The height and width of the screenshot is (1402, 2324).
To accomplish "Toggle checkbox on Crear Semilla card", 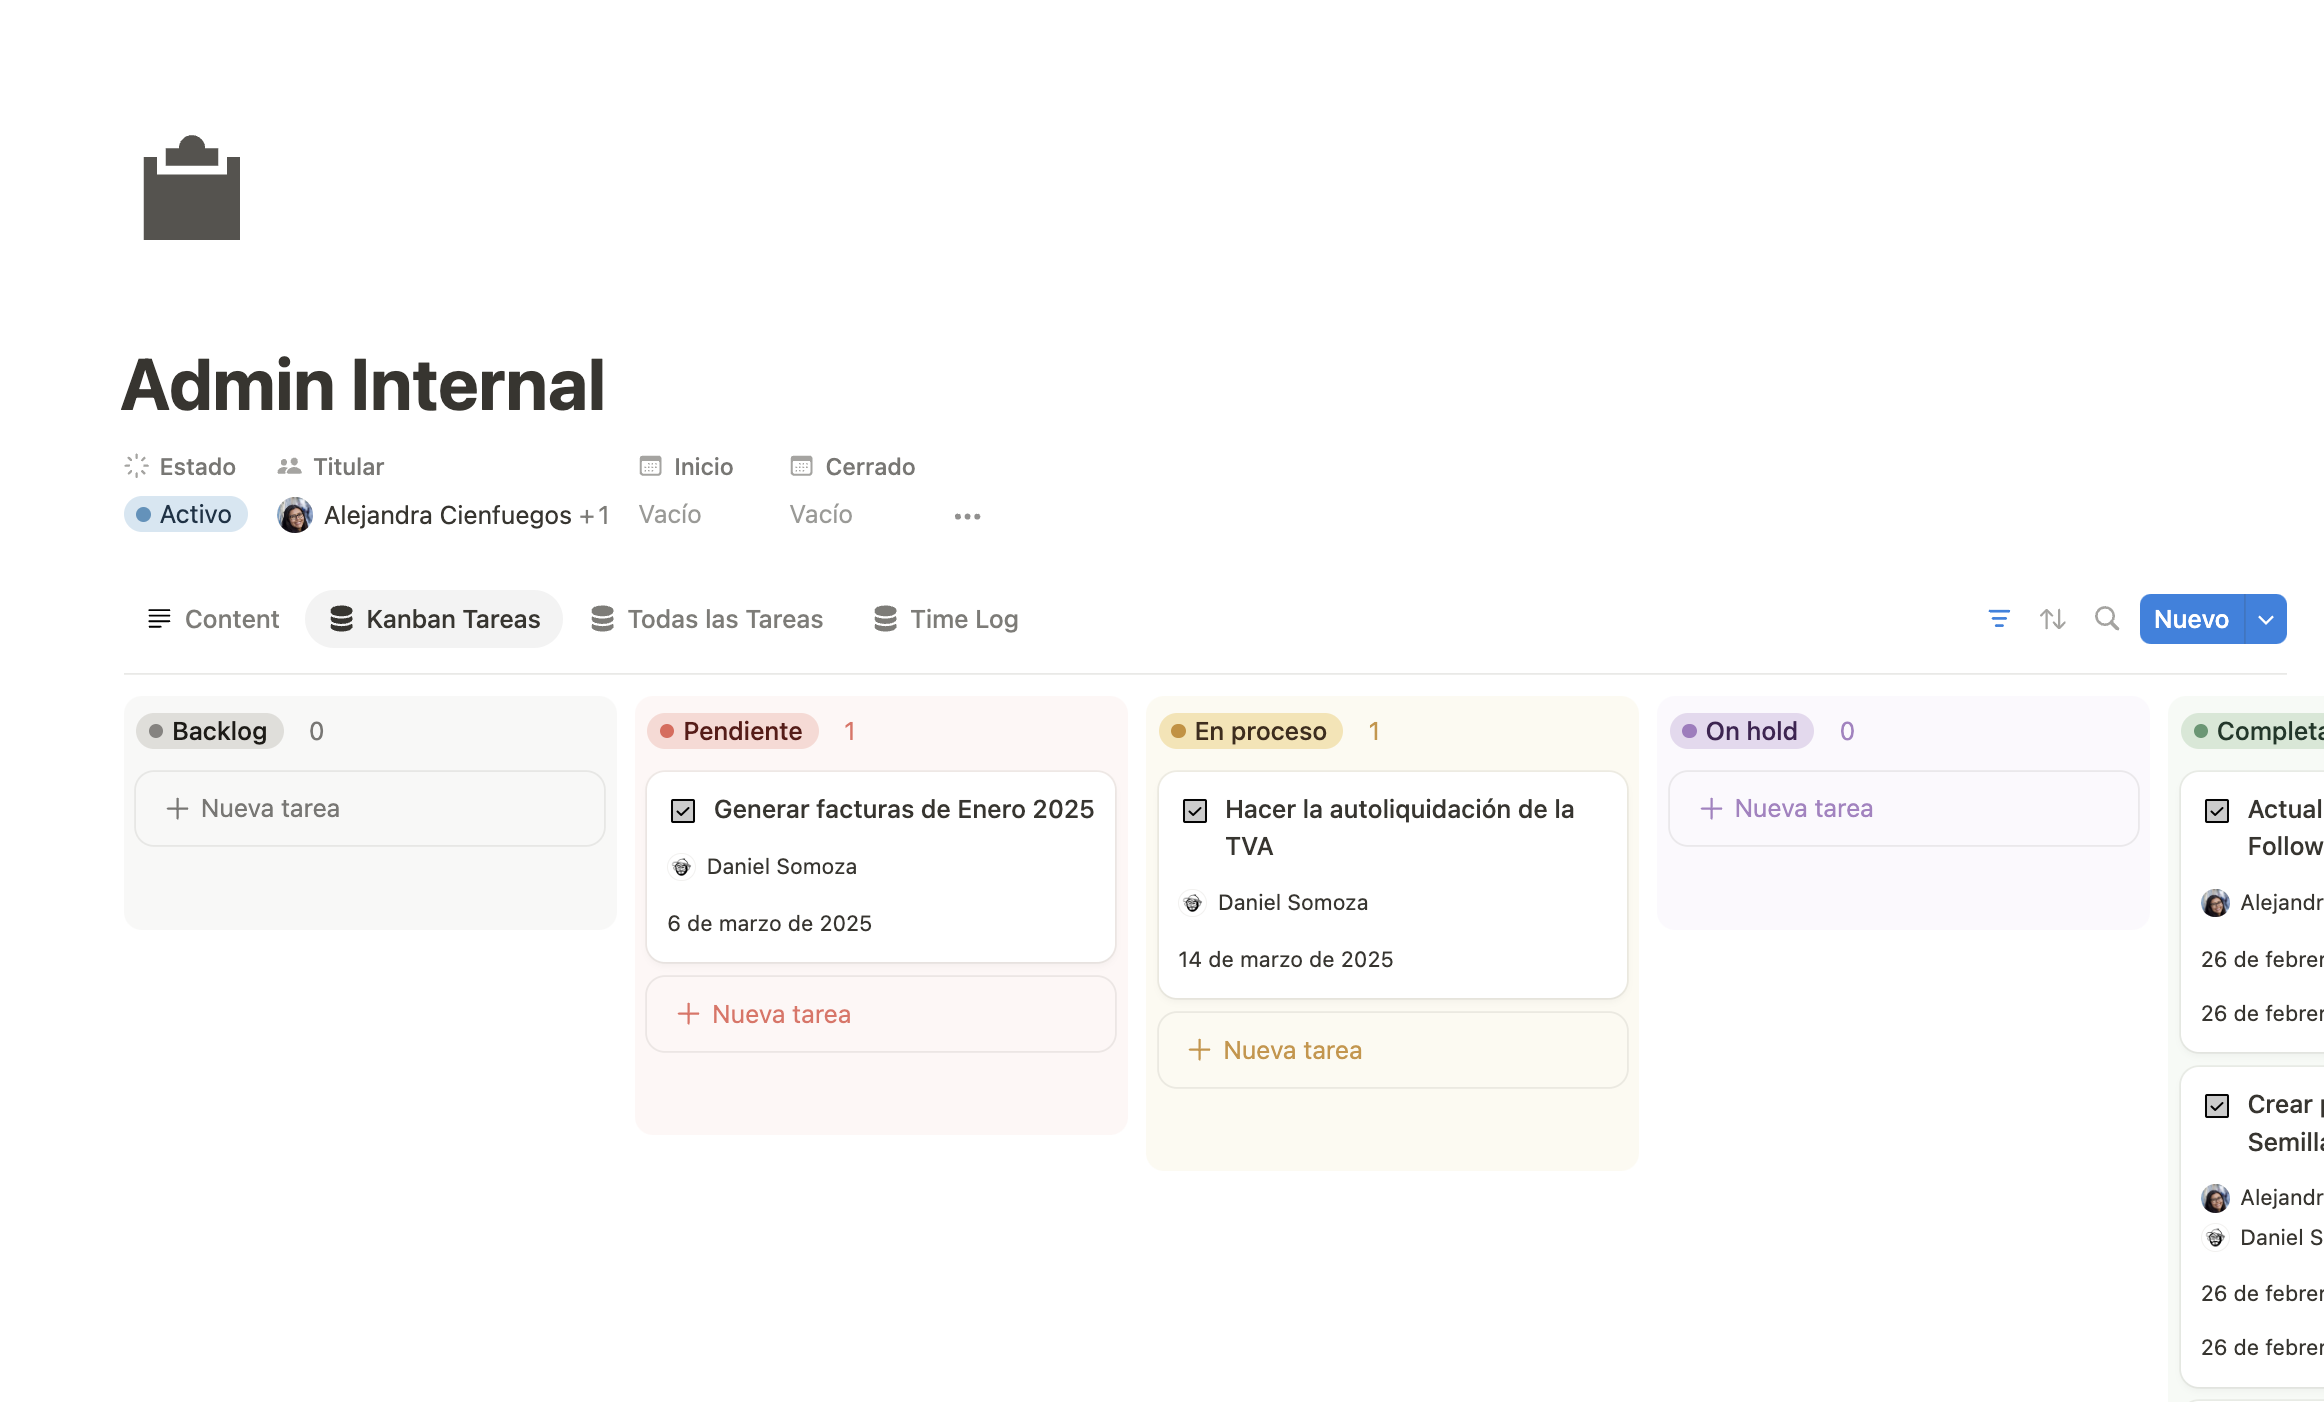I will (x=2217, y=1105).
